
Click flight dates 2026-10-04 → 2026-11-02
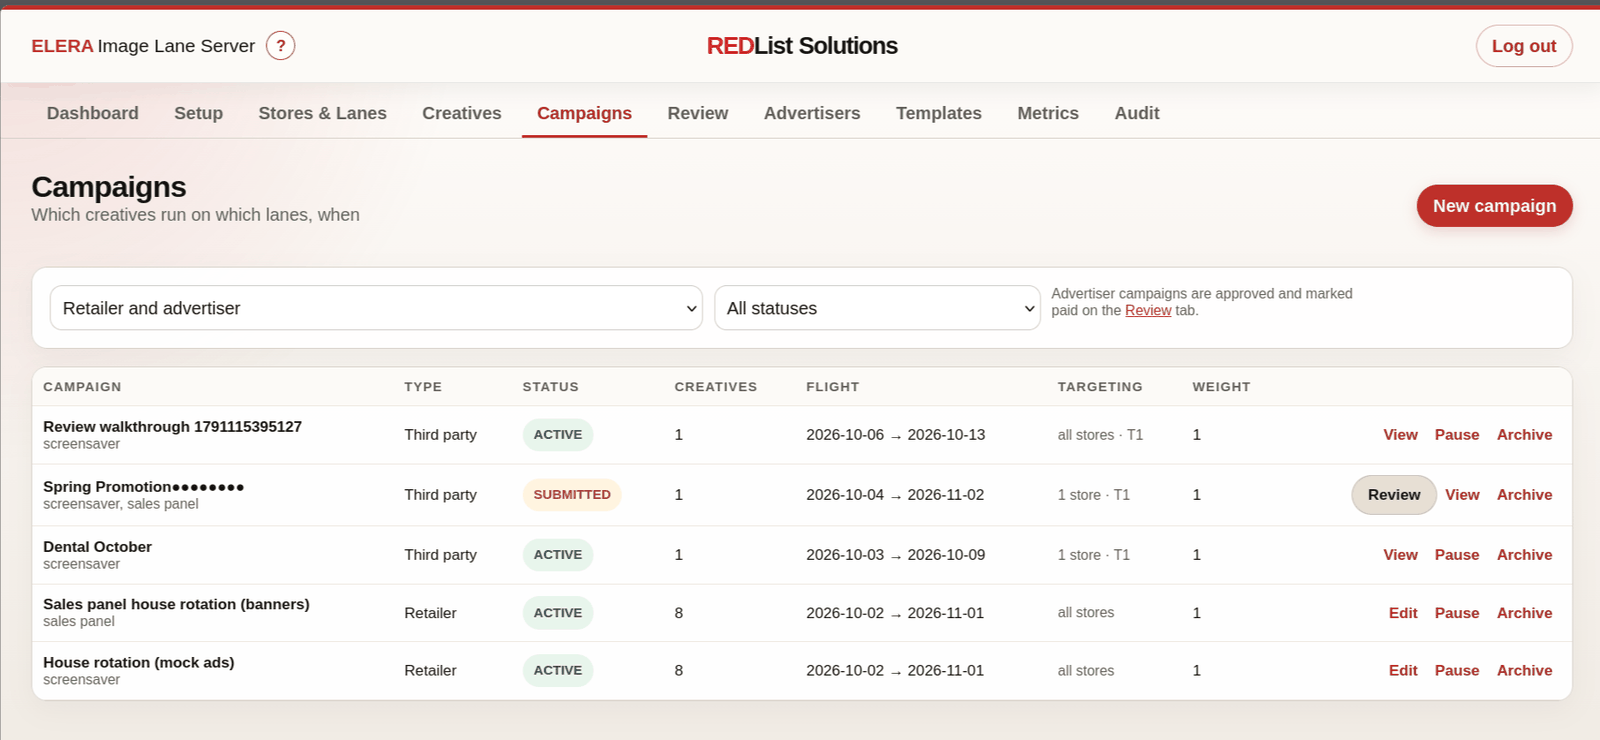point(895,495)
